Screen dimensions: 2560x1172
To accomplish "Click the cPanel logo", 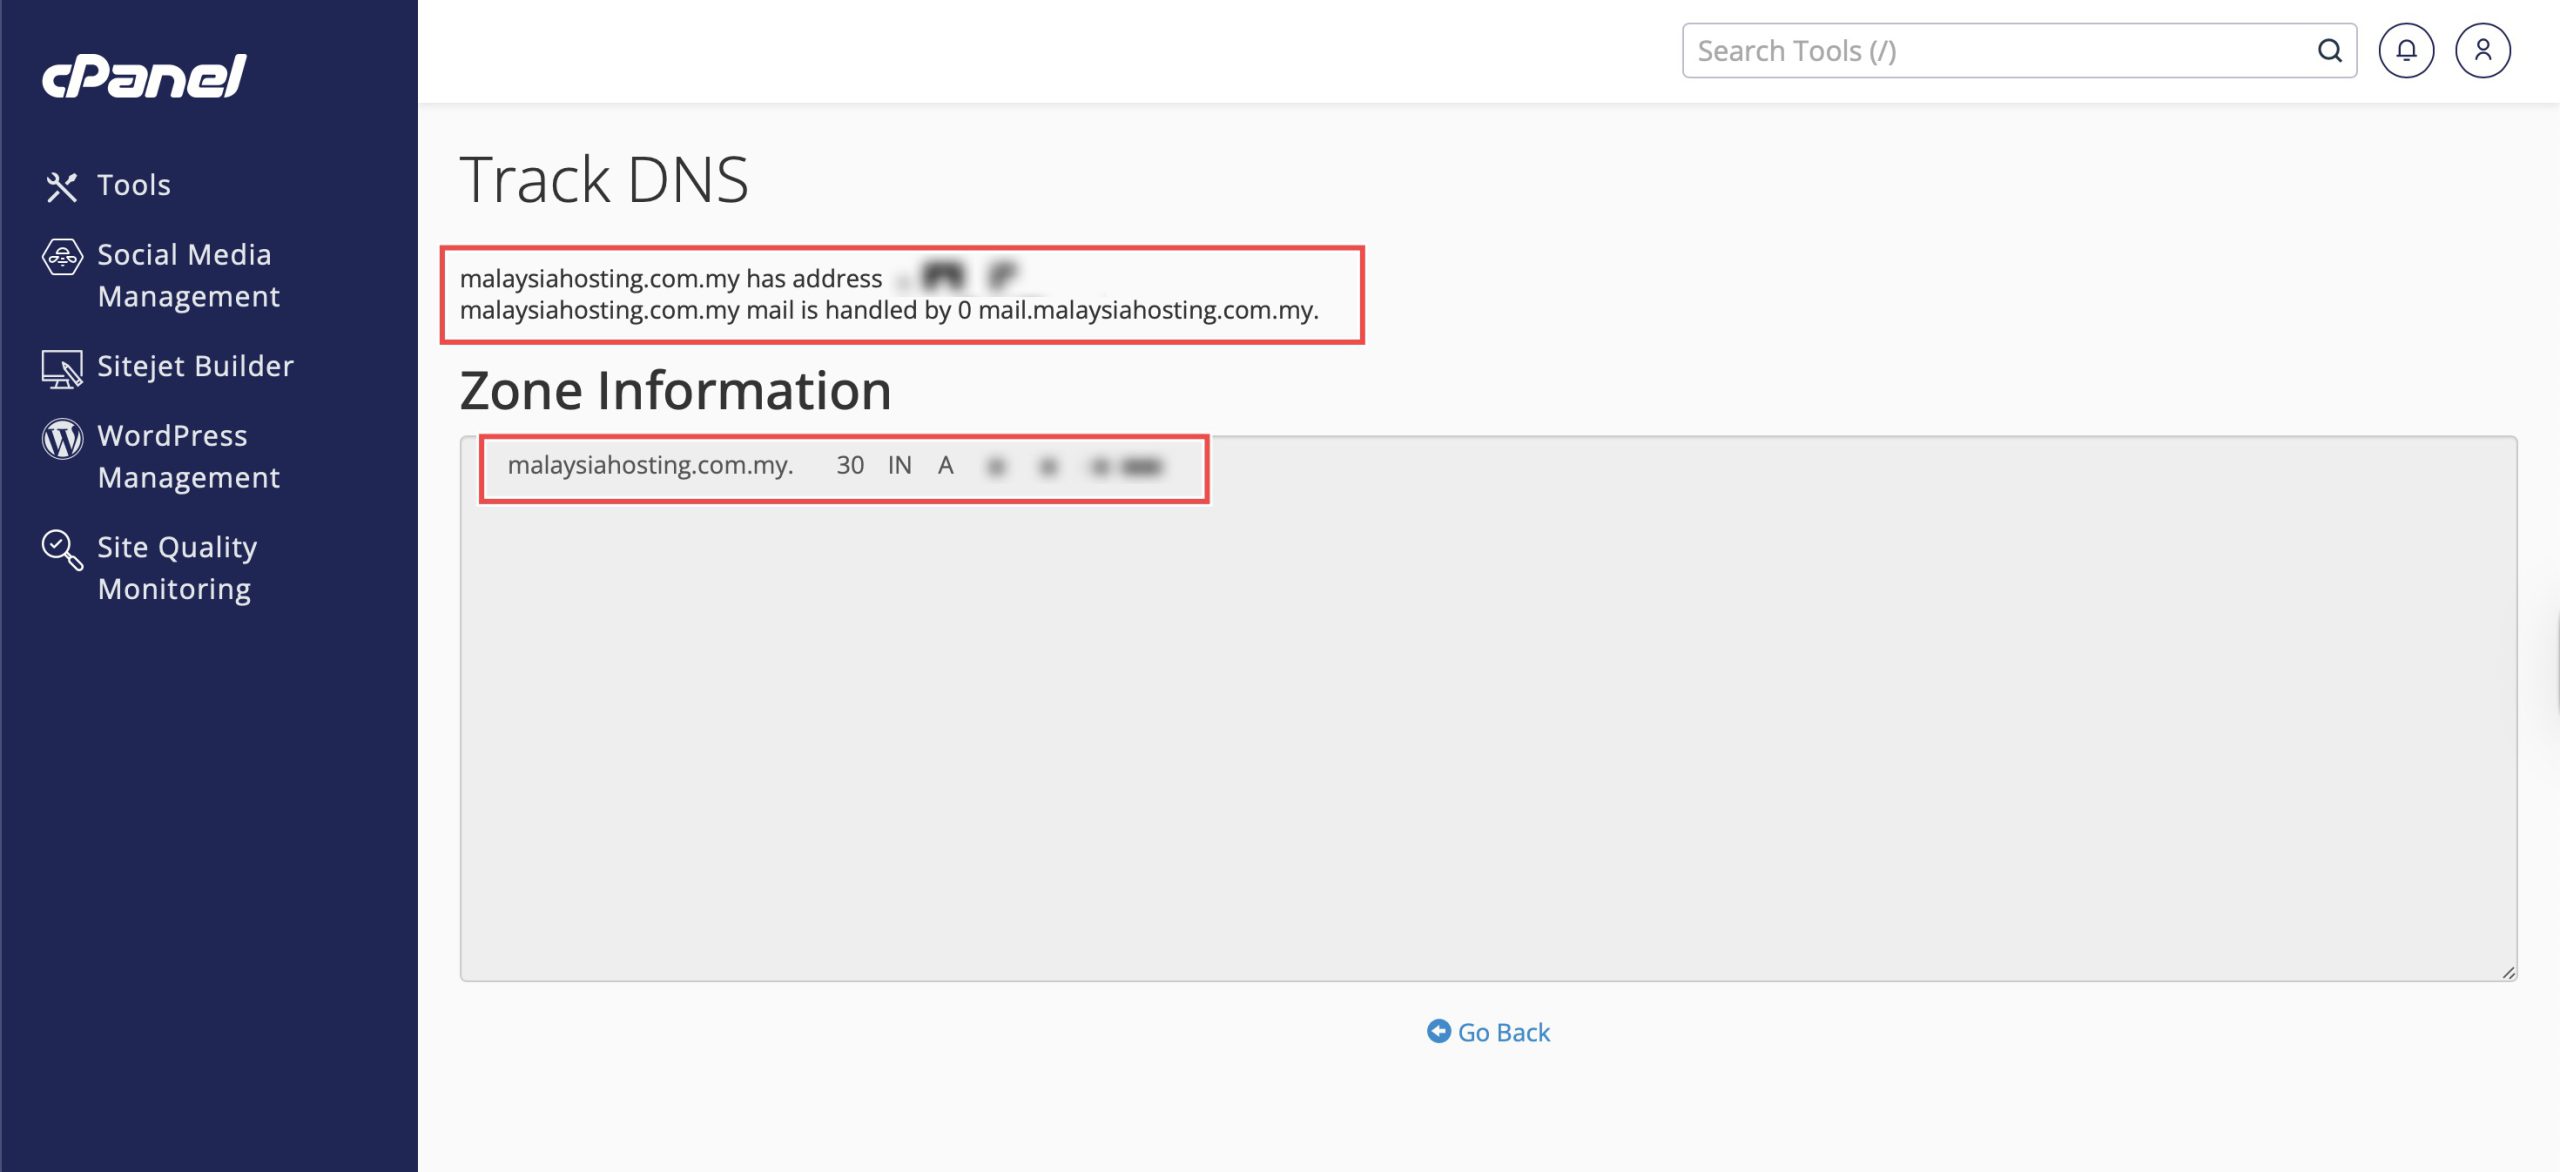I will pos(144,76).
